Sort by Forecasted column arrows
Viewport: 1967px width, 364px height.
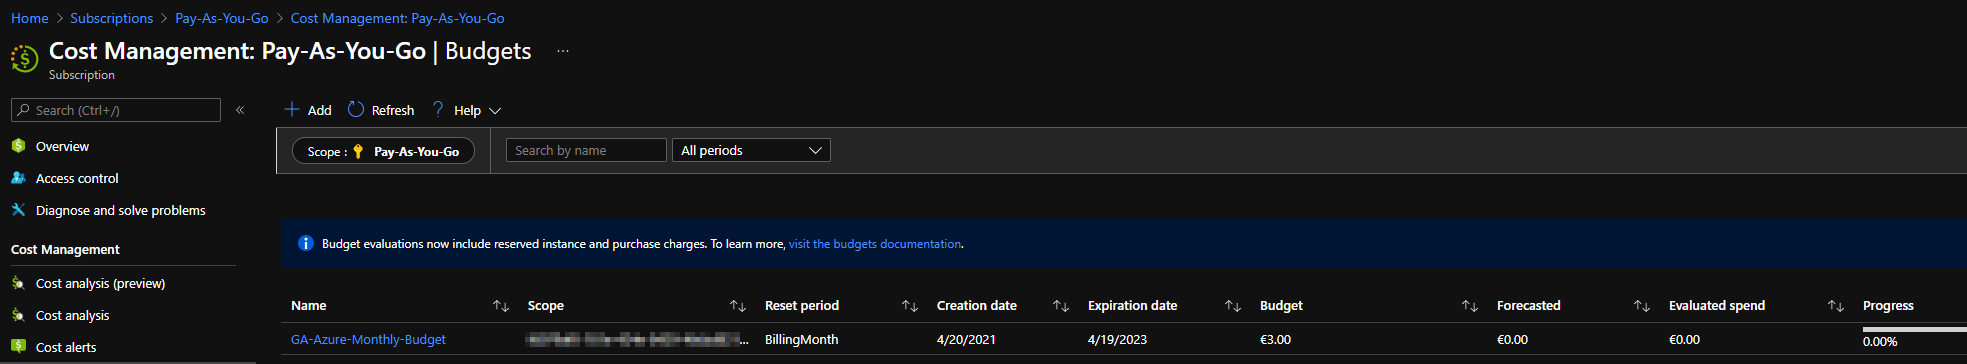(1642, 306)
